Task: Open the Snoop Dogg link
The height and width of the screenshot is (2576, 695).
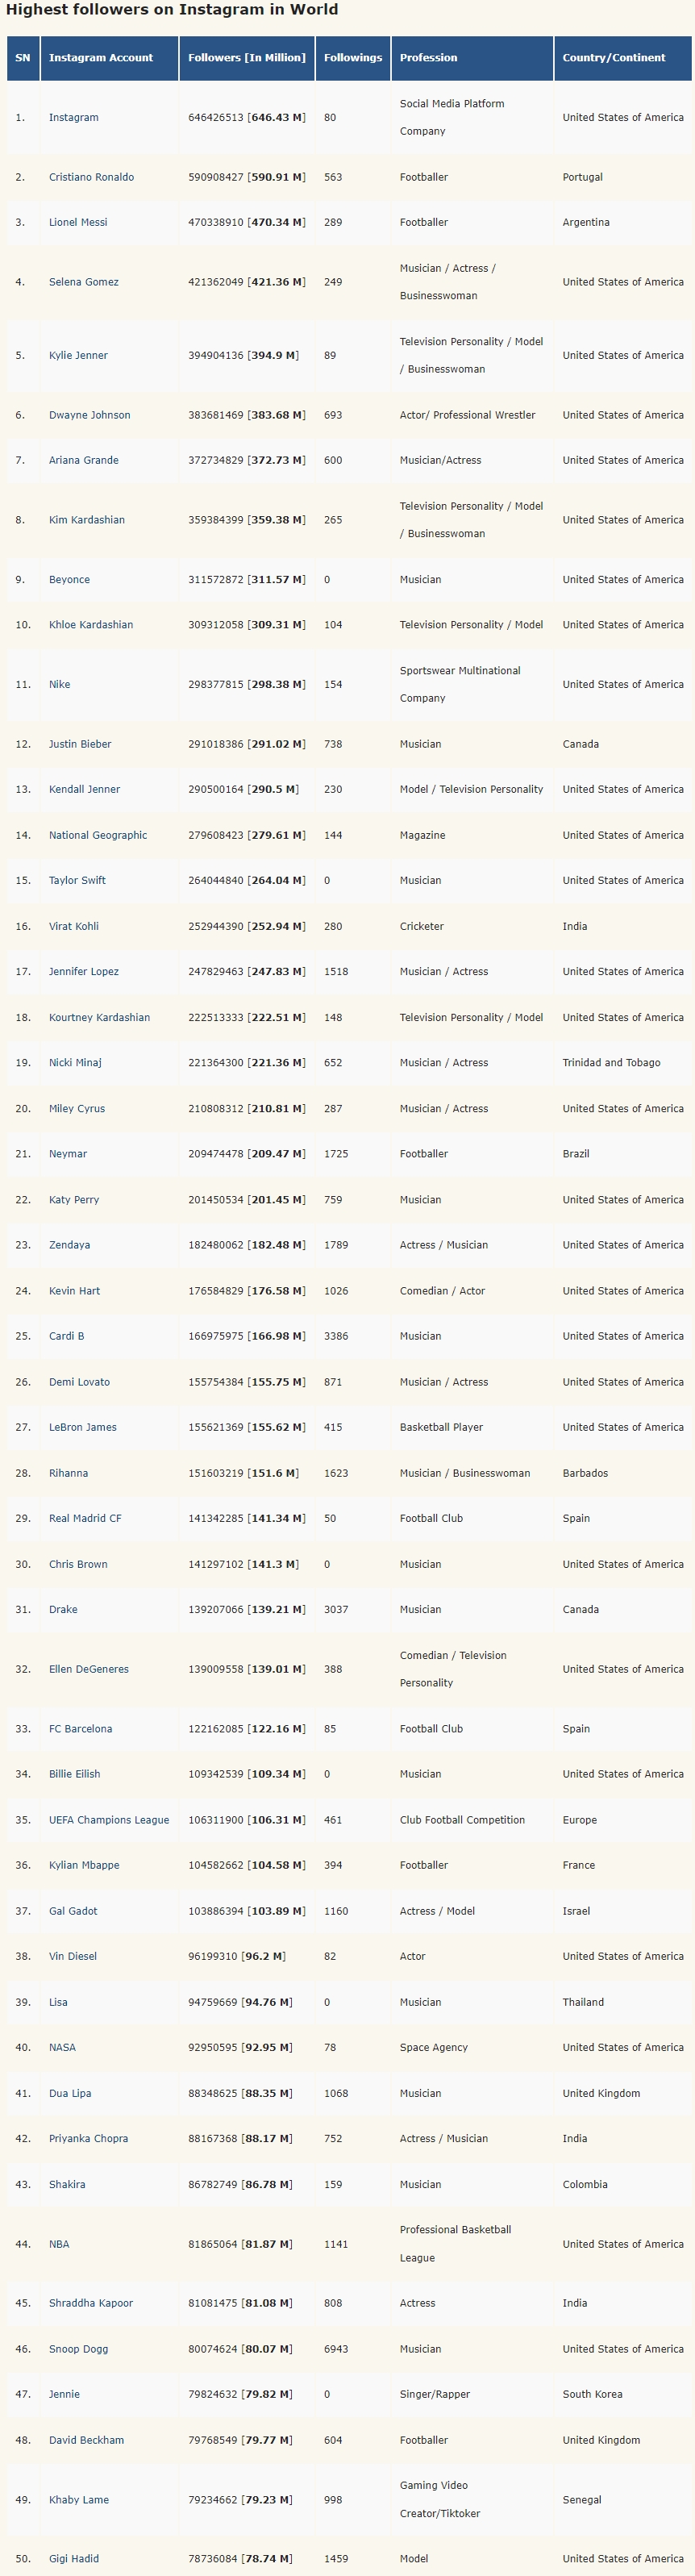Action: point(79,2349)
